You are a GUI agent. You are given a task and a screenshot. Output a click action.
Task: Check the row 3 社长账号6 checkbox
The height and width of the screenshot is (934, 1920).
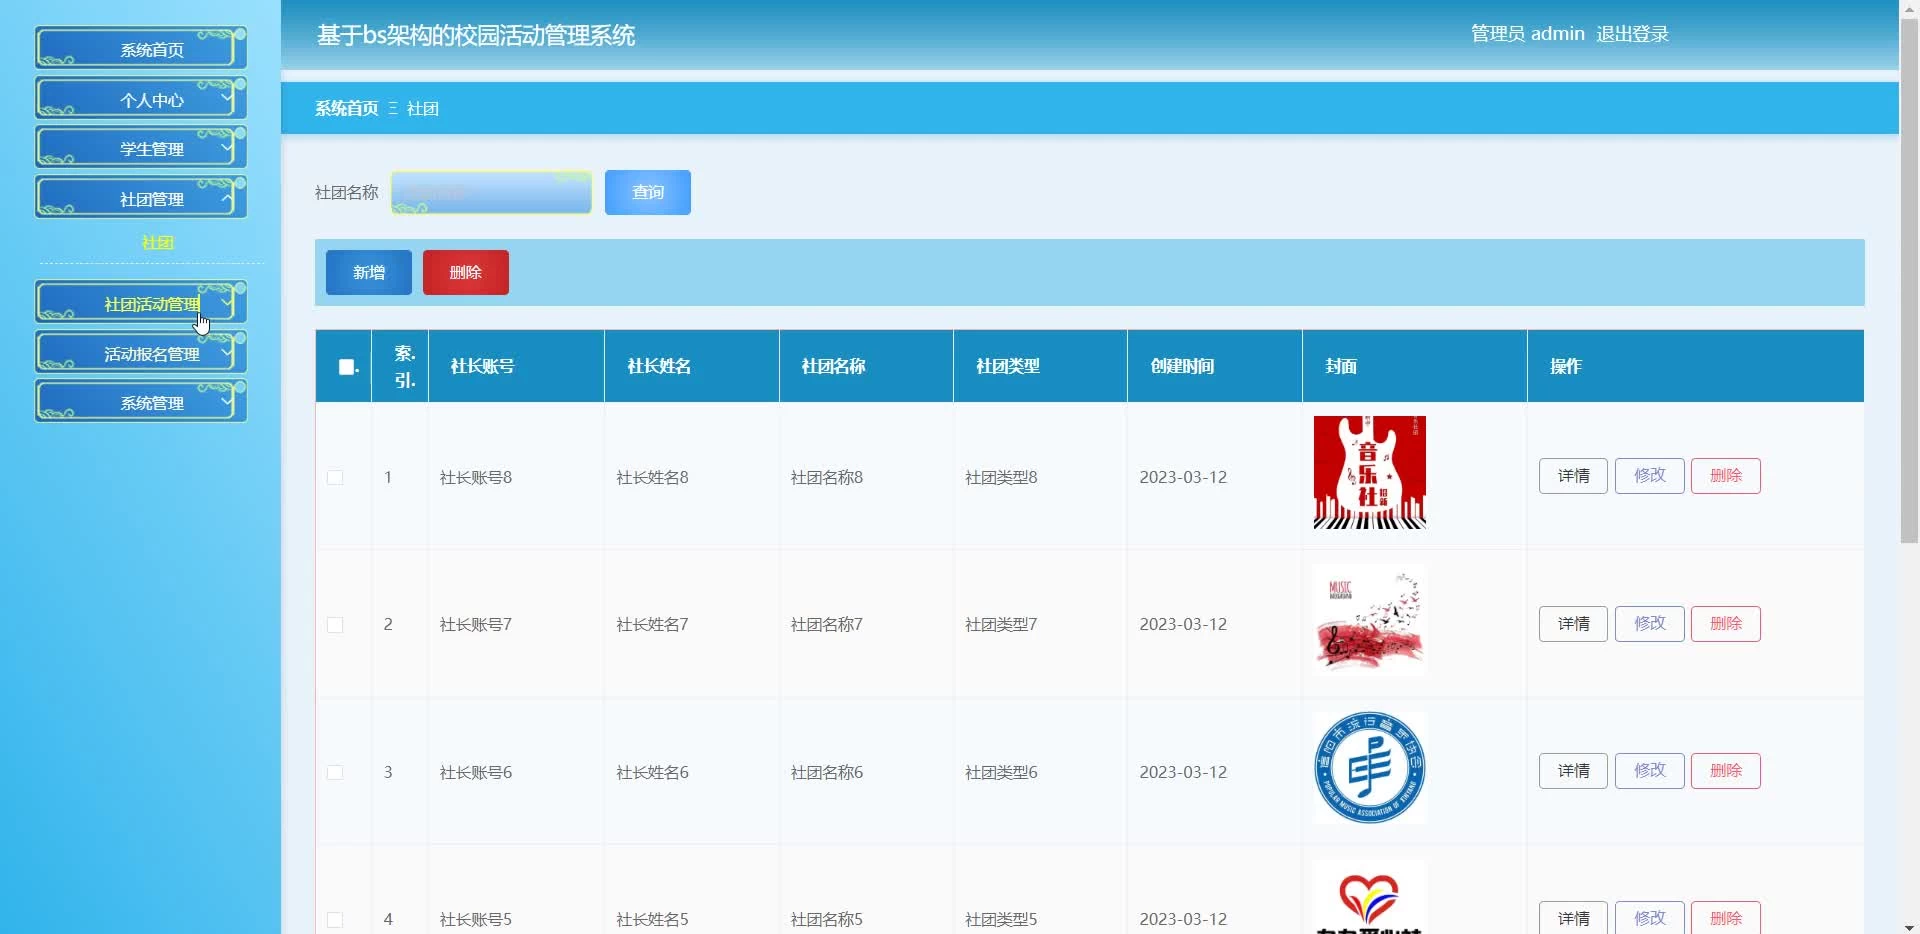[x=335, y=772]
